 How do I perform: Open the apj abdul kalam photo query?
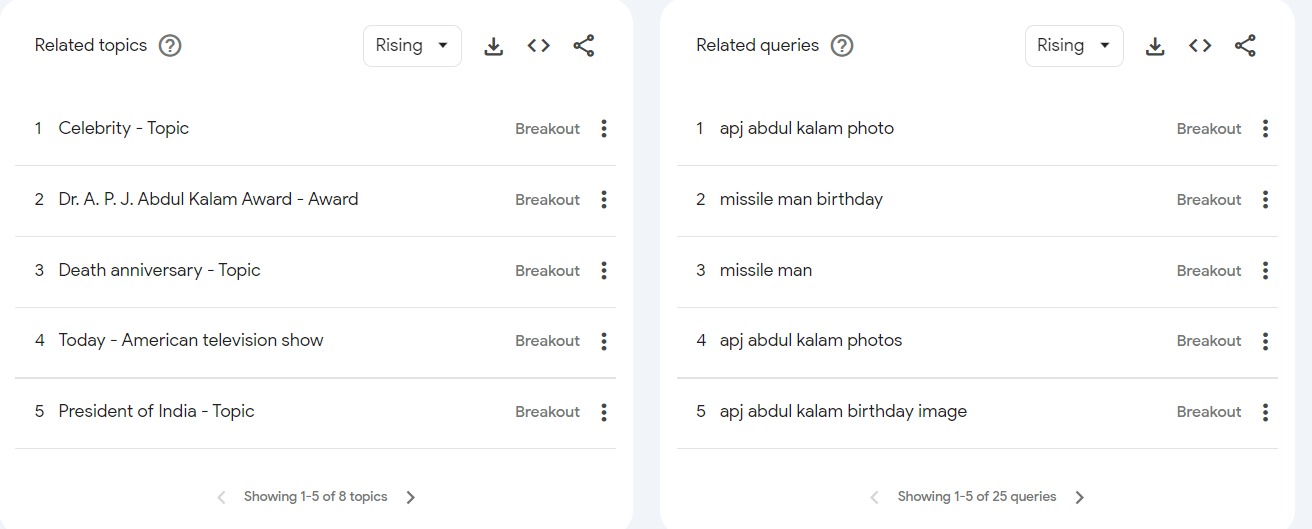tap(806, 128)
